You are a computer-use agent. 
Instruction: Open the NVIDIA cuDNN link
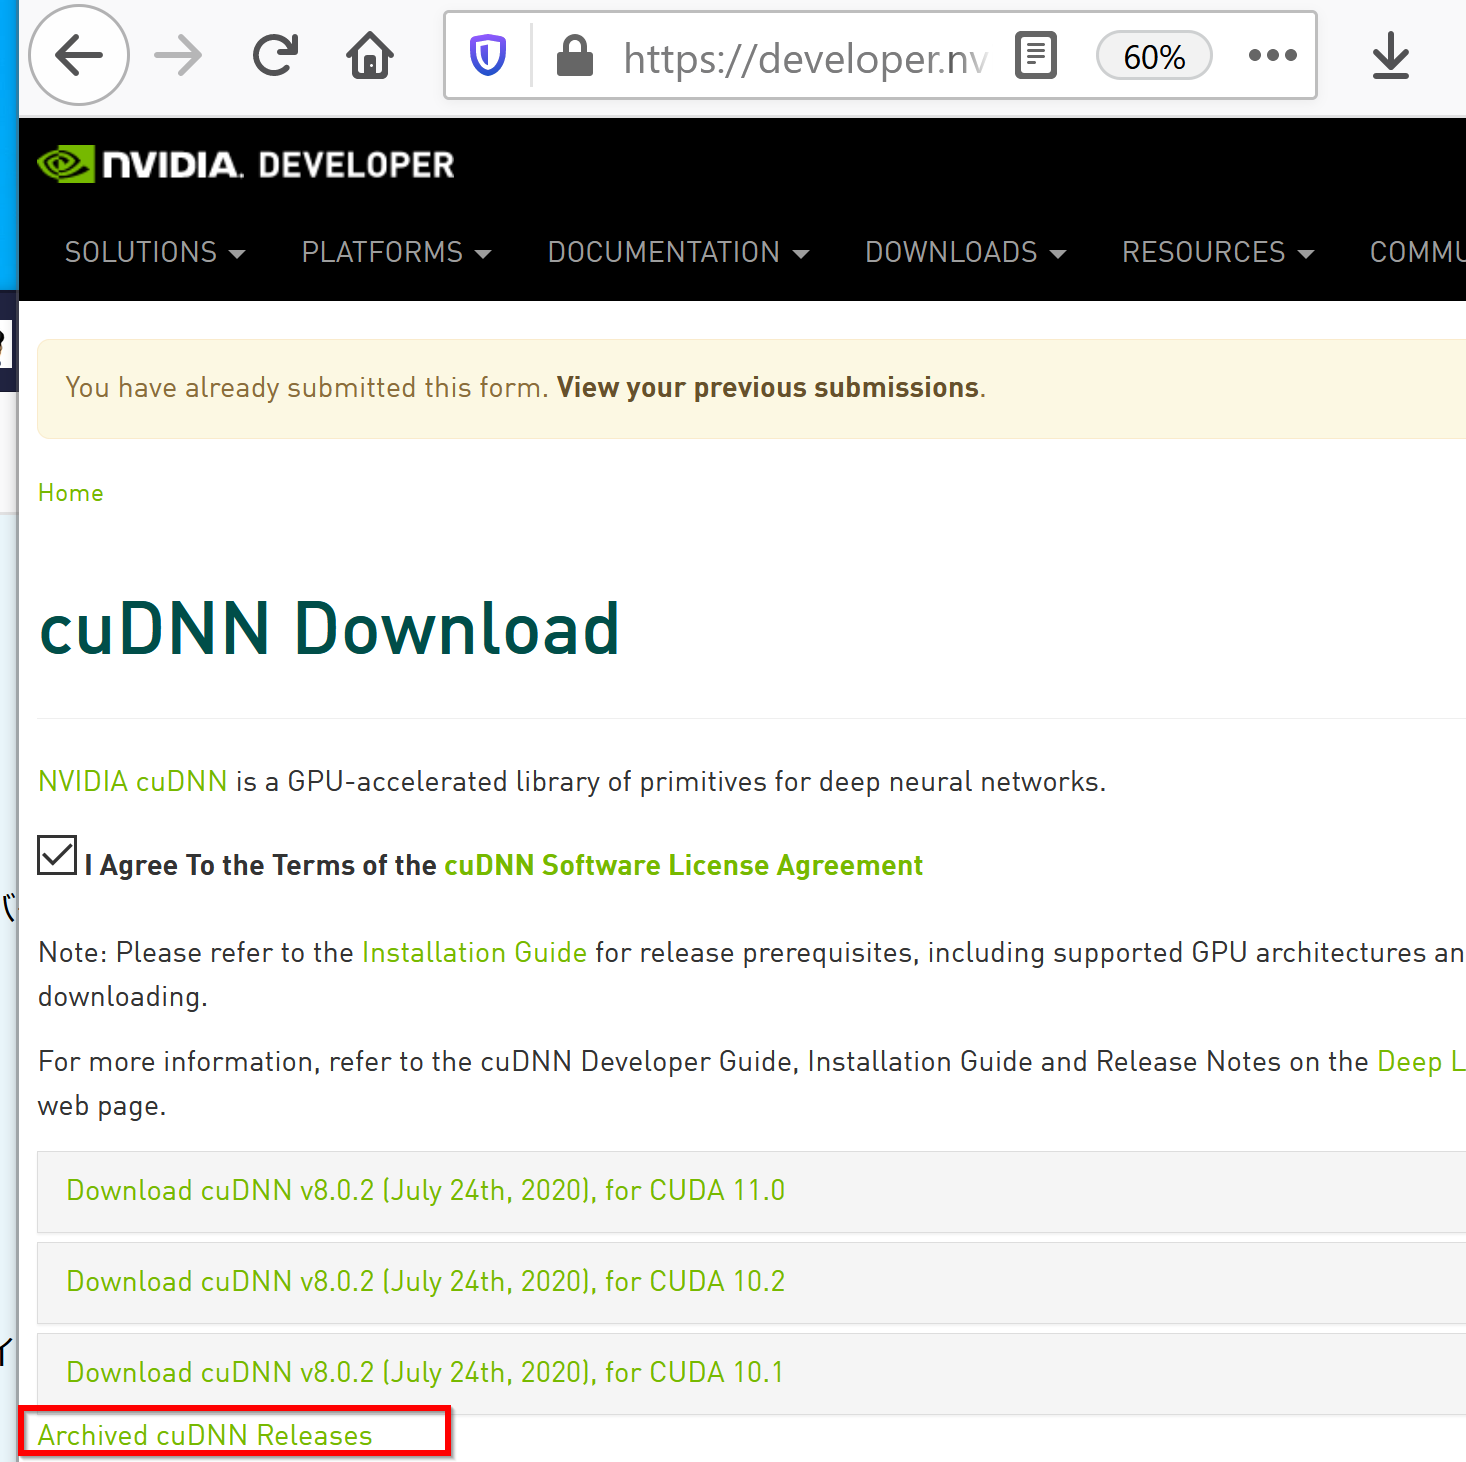pyautogui.click(x=133, y=781)
